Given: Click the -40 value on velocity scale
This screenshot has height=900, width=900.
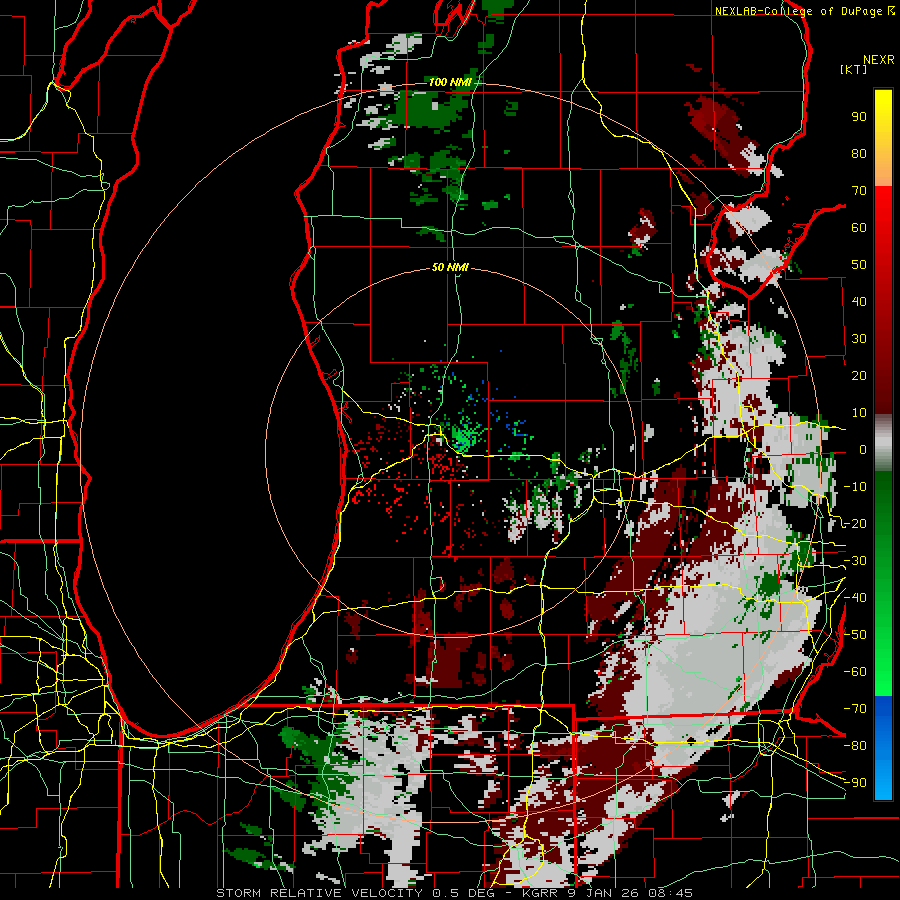Looking at the screenshot, I should click(855, 598).
